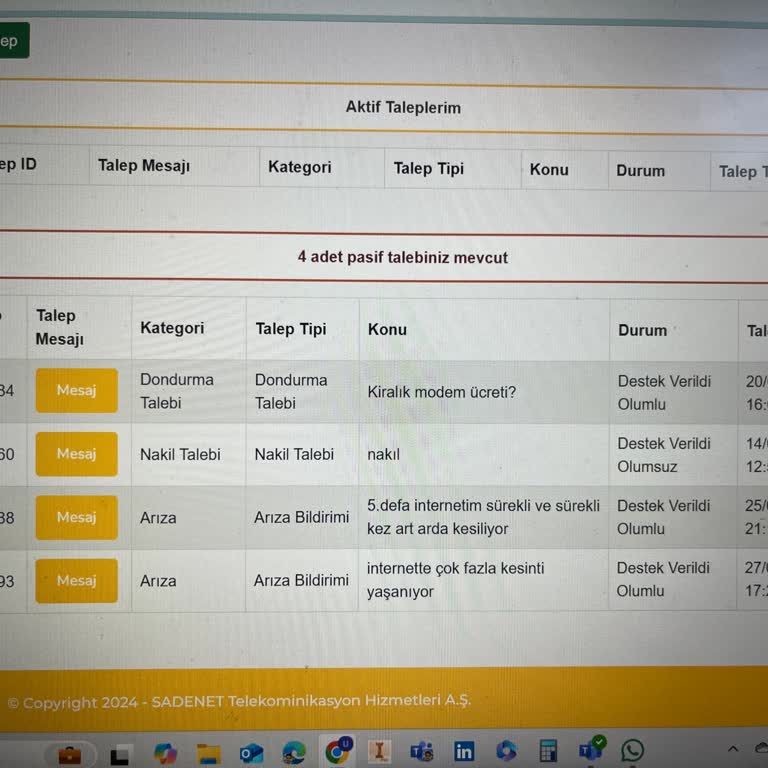Click Talep Tipi header in passive table
This screenshot has height=768, width=768.
(x=291, y=329)
